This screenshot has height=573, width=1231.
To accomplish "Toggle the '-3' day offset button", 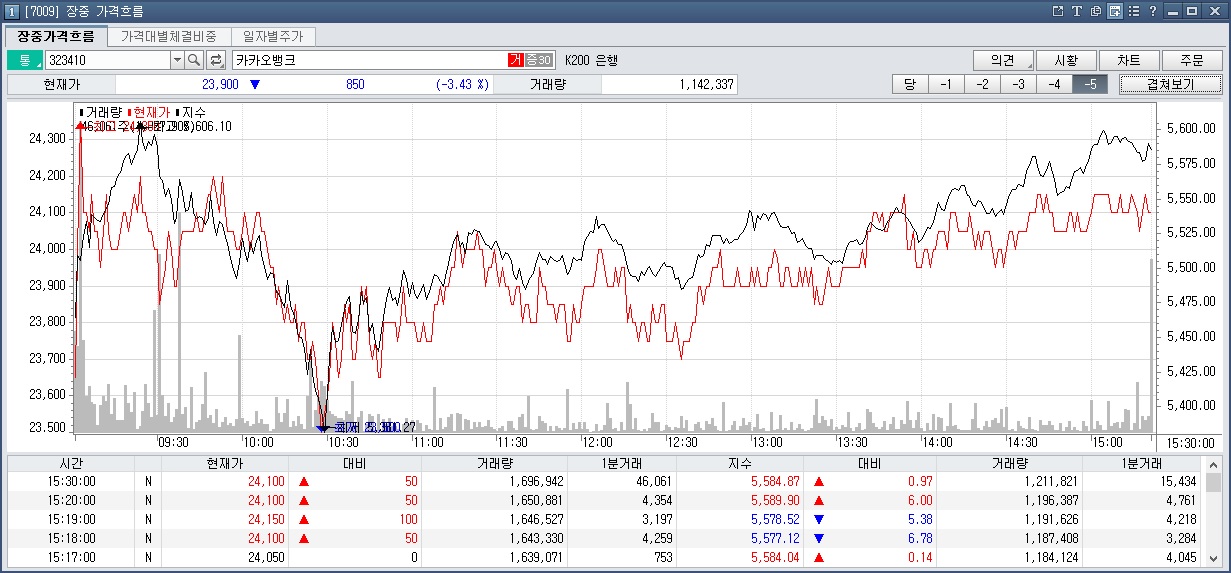I will (x=1018, y=84).
